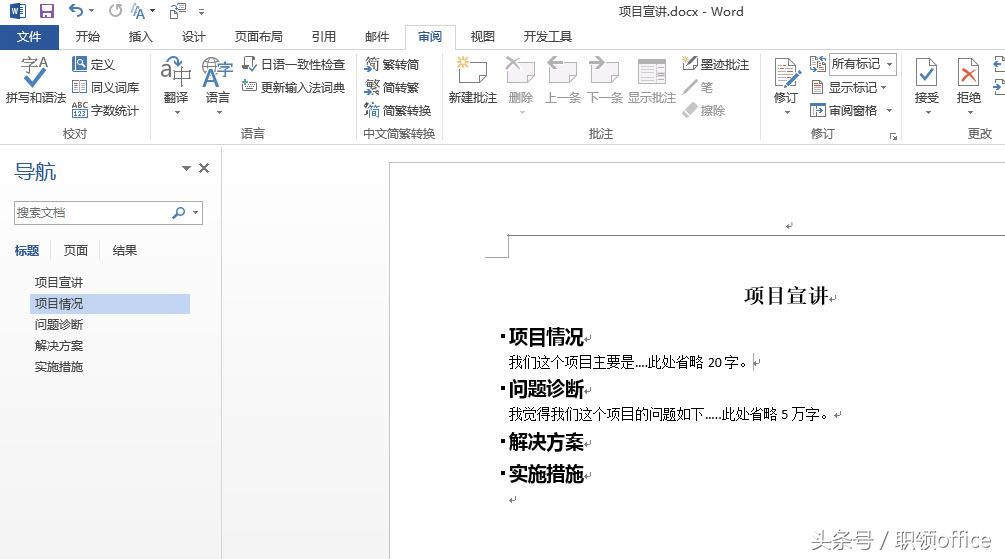The image size is (1005, 559).
Task: Run Japanese consistency check (日语一致性检查)
Action: 294,64
